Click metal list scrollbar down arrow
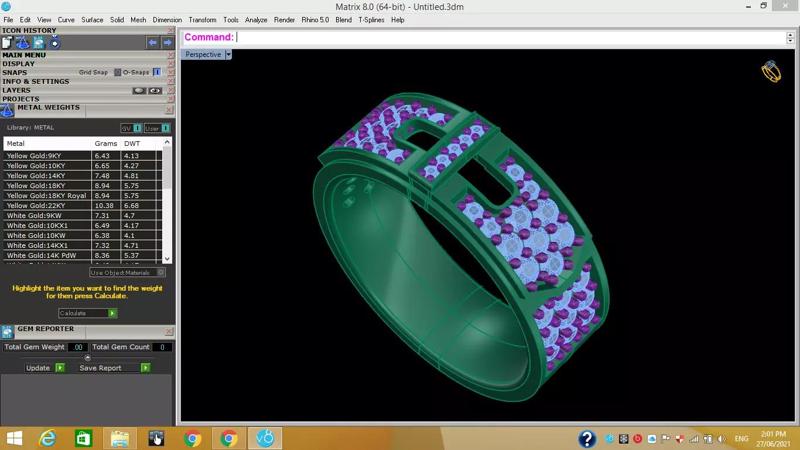This screenshot has height=450, width=800. [x=167, y=259]
